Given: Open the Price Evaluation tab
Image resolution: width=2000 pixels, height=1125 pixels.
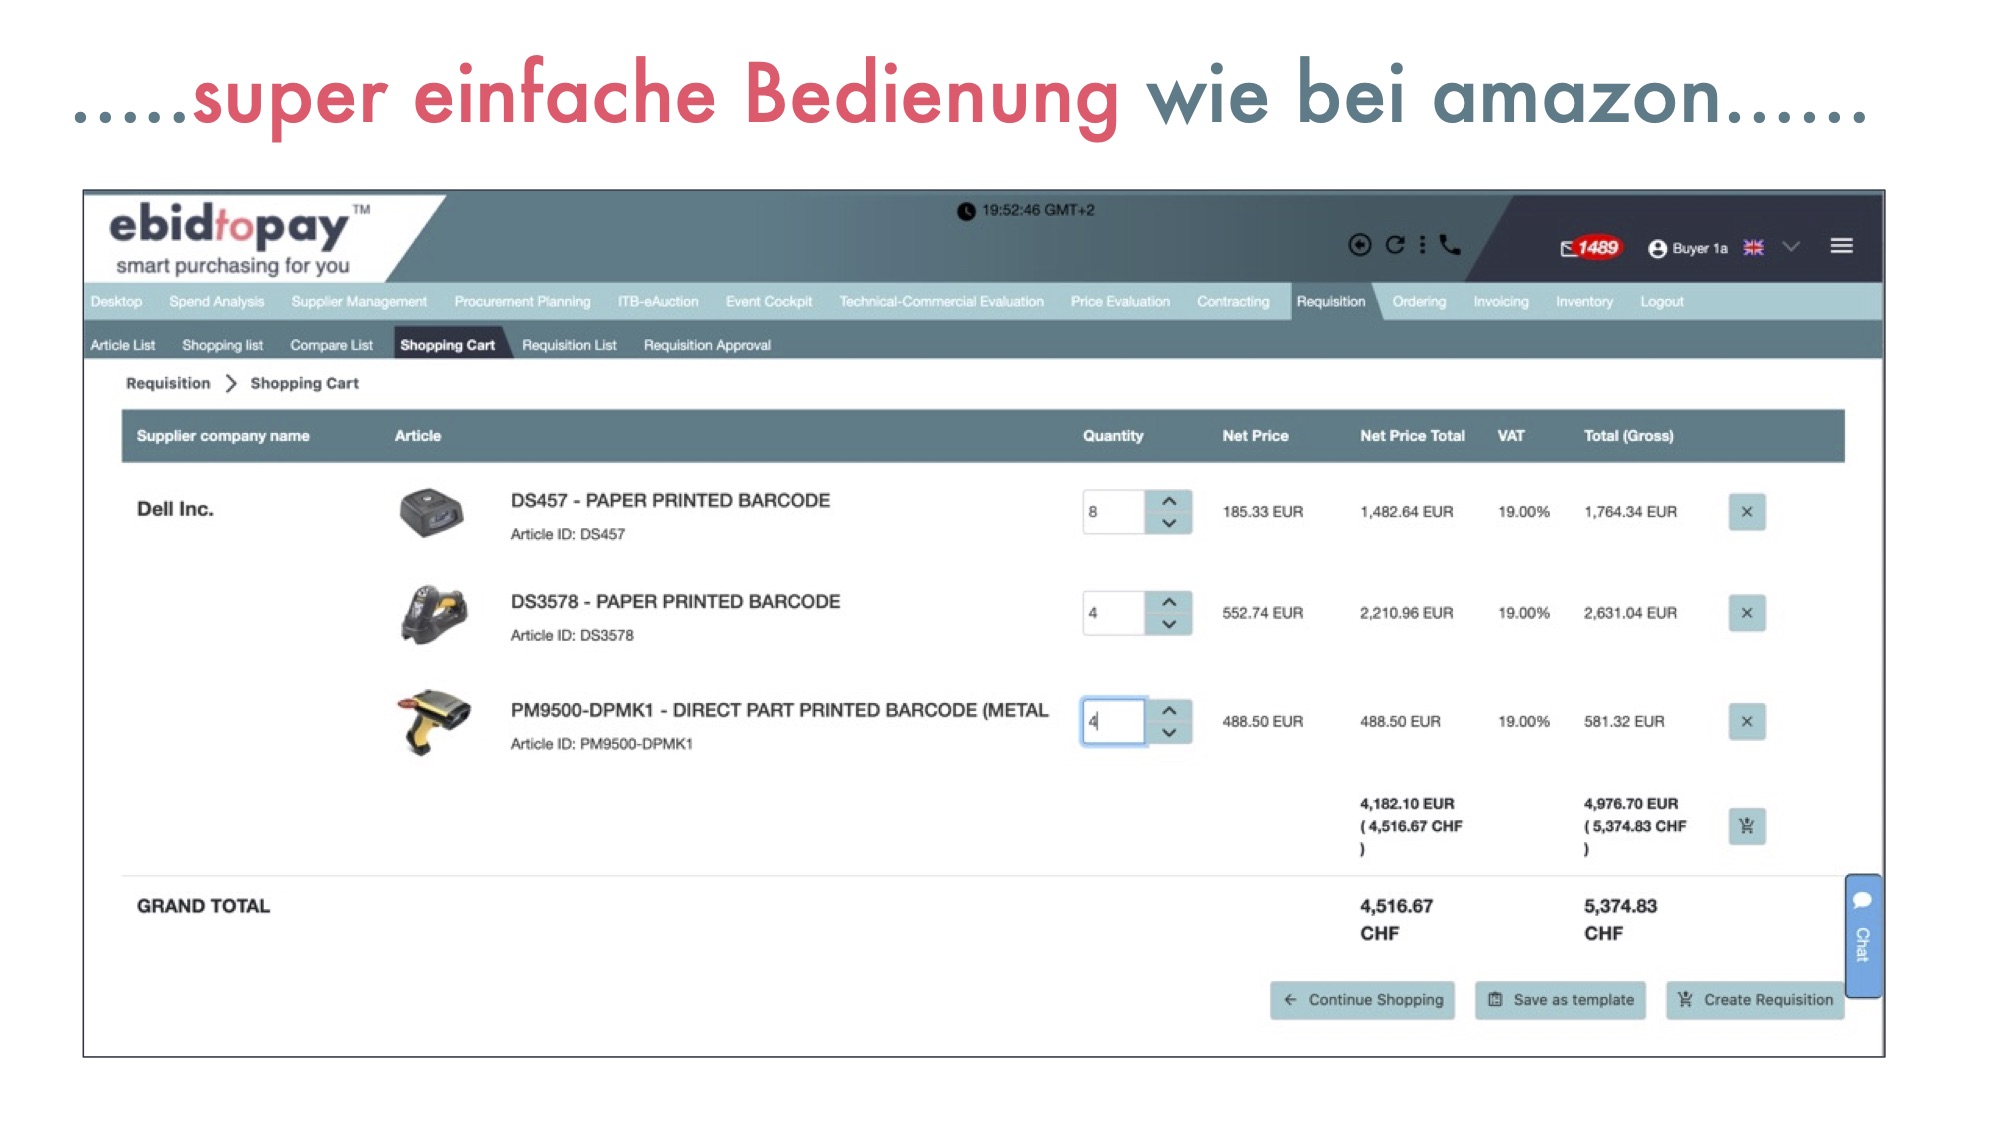Looking at the screenshot, I should pyautogui.click(x=1120, y=301).
